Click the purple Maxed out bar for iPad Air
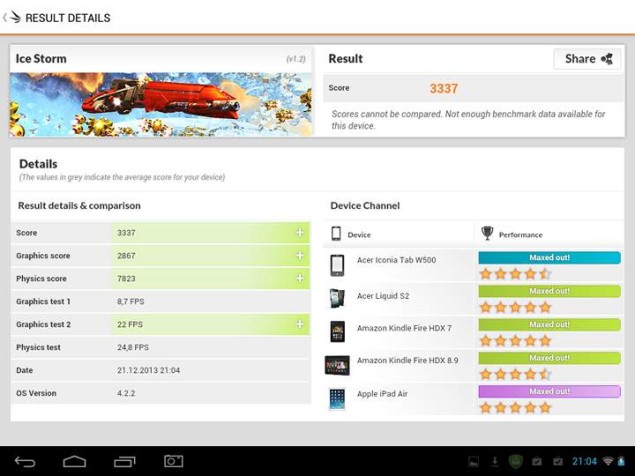 pyautogui.click(x=549, y=391)
